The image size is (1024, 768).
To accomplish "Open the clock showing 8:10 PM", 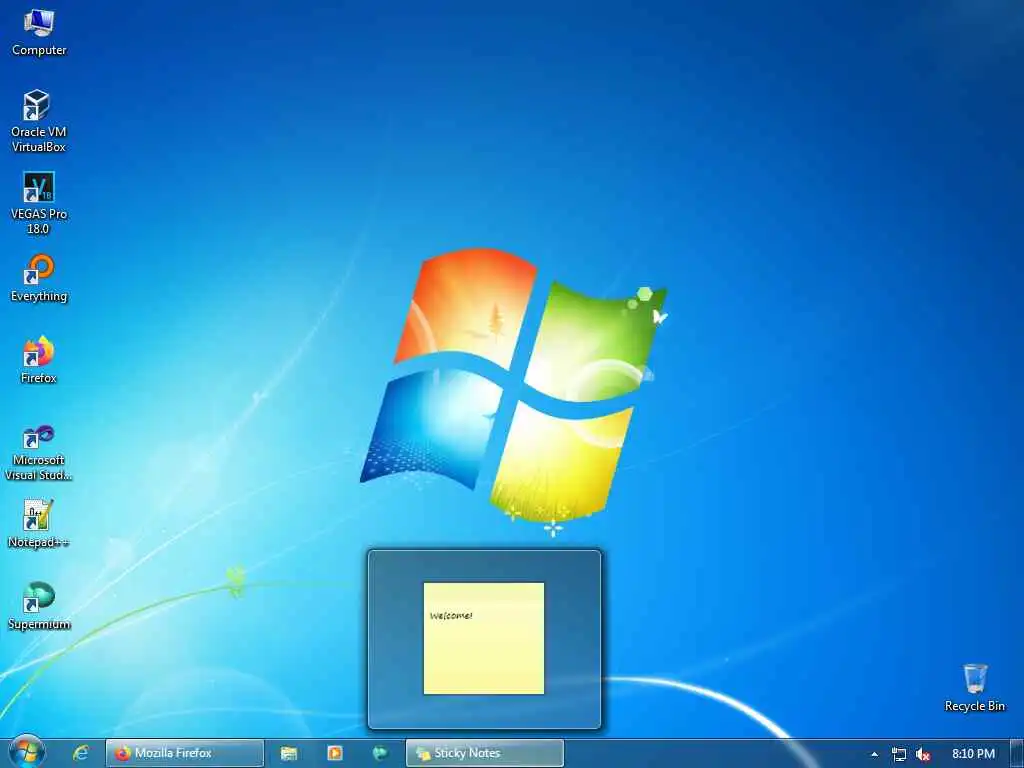I will tap(973, 754).
